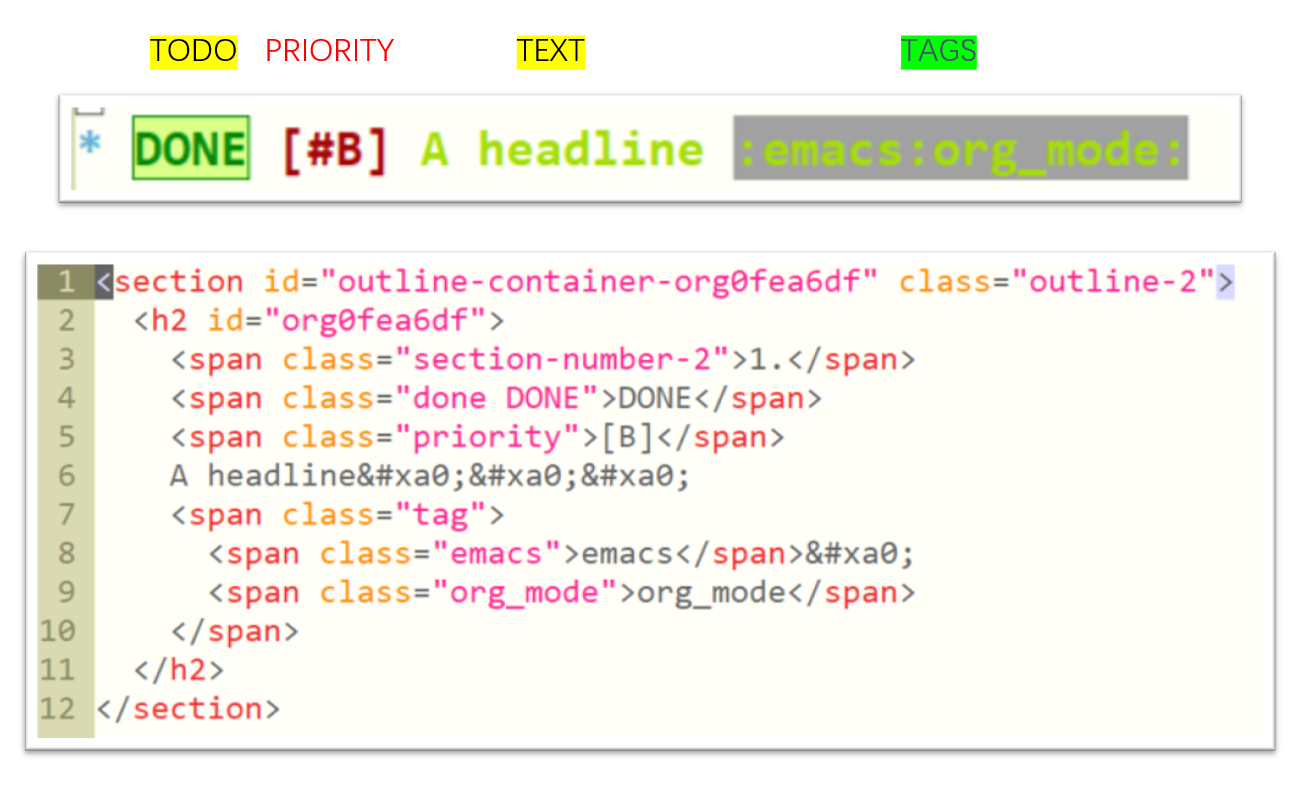The height and width of the screenshot is (786, 1315).
Task: Click line number 1 in gutter
Action: click(66, 282)
